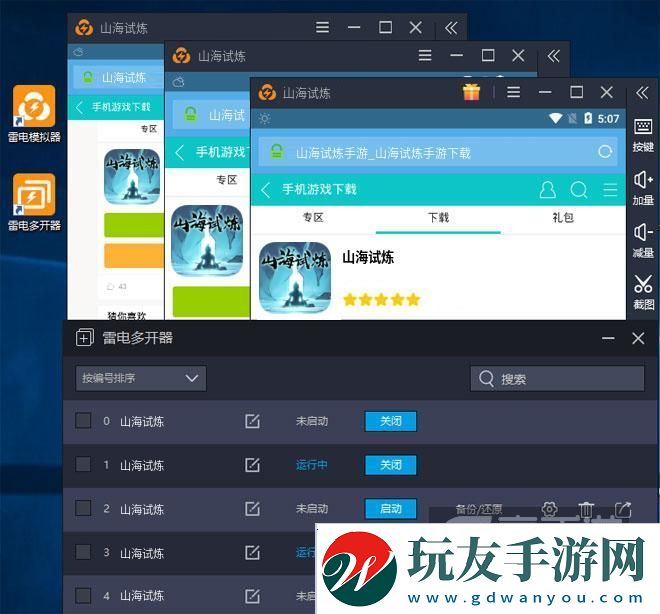The image size is (660, 614).
Task: Tick the checkbox for instance 4 山海试炼
Action: [x=83, y=595]
